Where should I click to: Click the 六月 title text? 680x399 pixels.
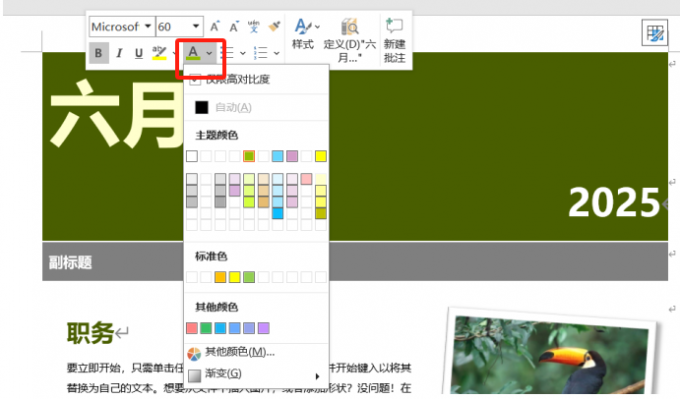click(116, 115)
